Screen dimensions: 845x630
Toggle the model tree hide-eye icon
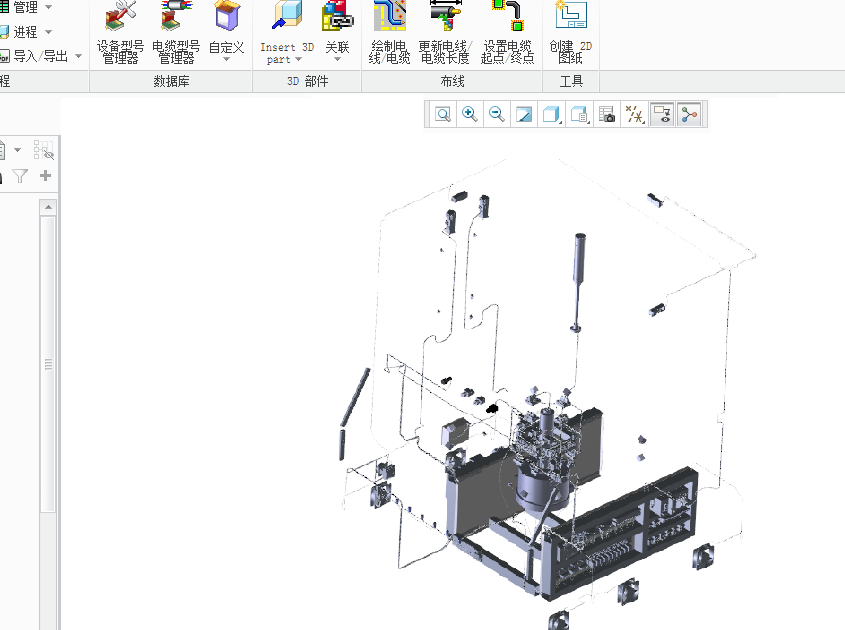pyautogui.click(x=44, y=150)
